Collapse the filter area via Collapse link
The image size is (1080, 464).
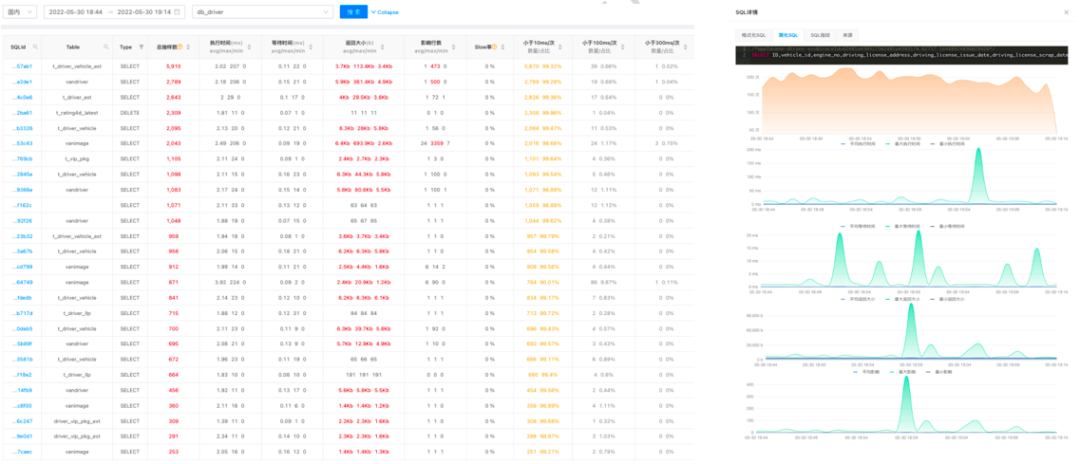coord(384,12)
